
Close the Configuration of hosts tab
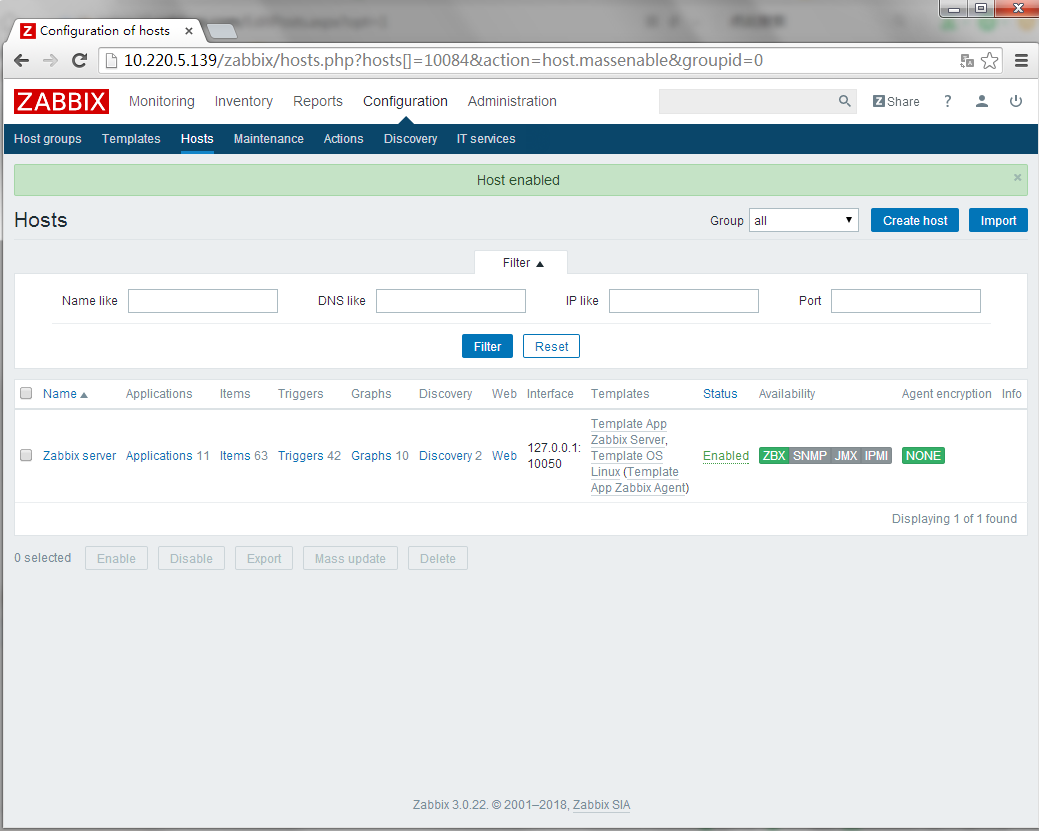tap(189, 30)
